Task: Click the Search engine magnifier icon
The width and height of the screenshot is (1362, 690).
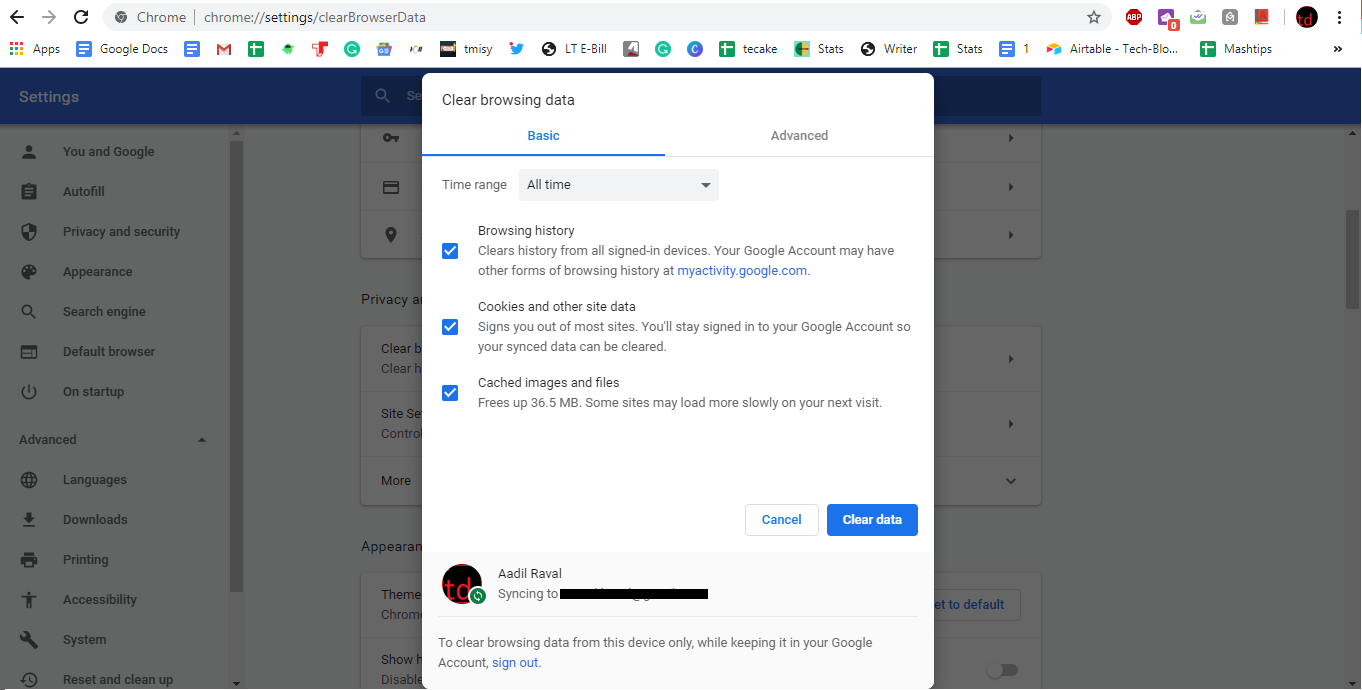Action: [x=29, y=311]
